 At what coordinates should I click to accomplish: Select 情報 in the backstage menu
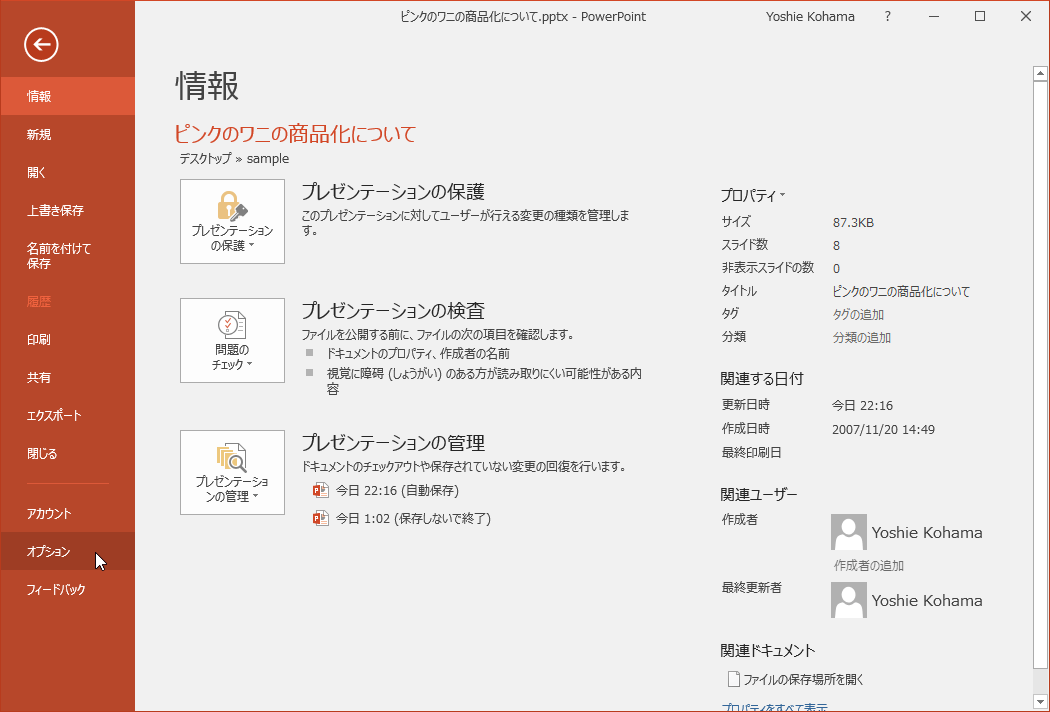click(x=68, y=96)
